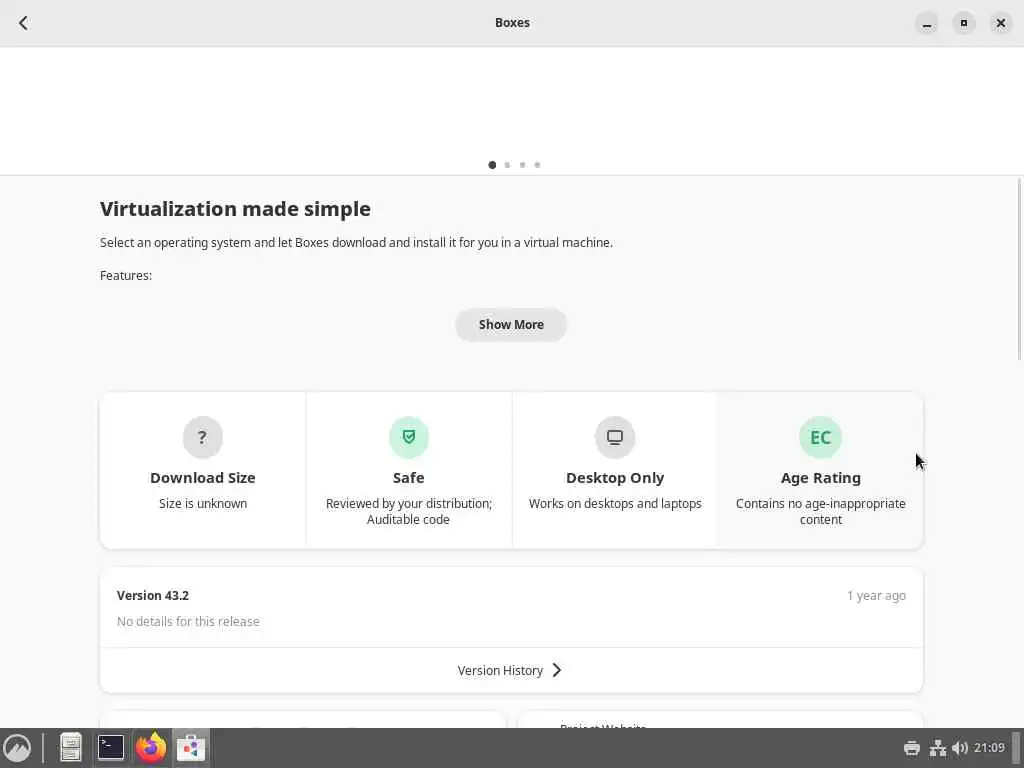Click the page vertical scrollbar

point(1020,268)
